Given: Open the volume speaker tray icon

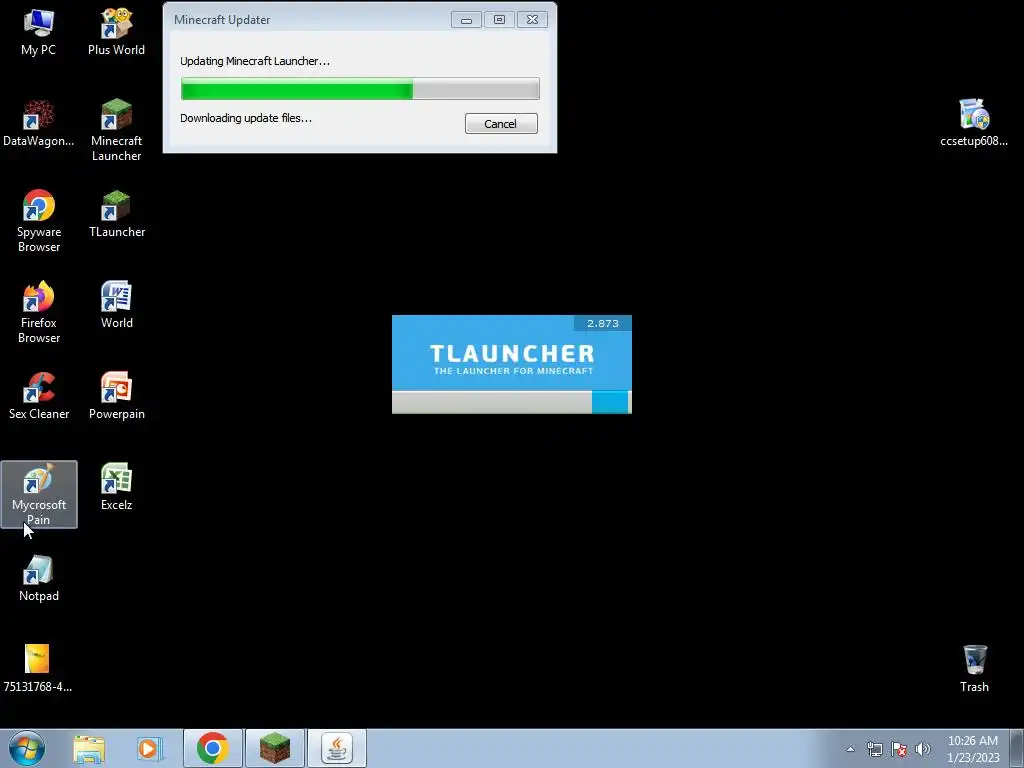Looking at the screenshot, I should [923, 749].
